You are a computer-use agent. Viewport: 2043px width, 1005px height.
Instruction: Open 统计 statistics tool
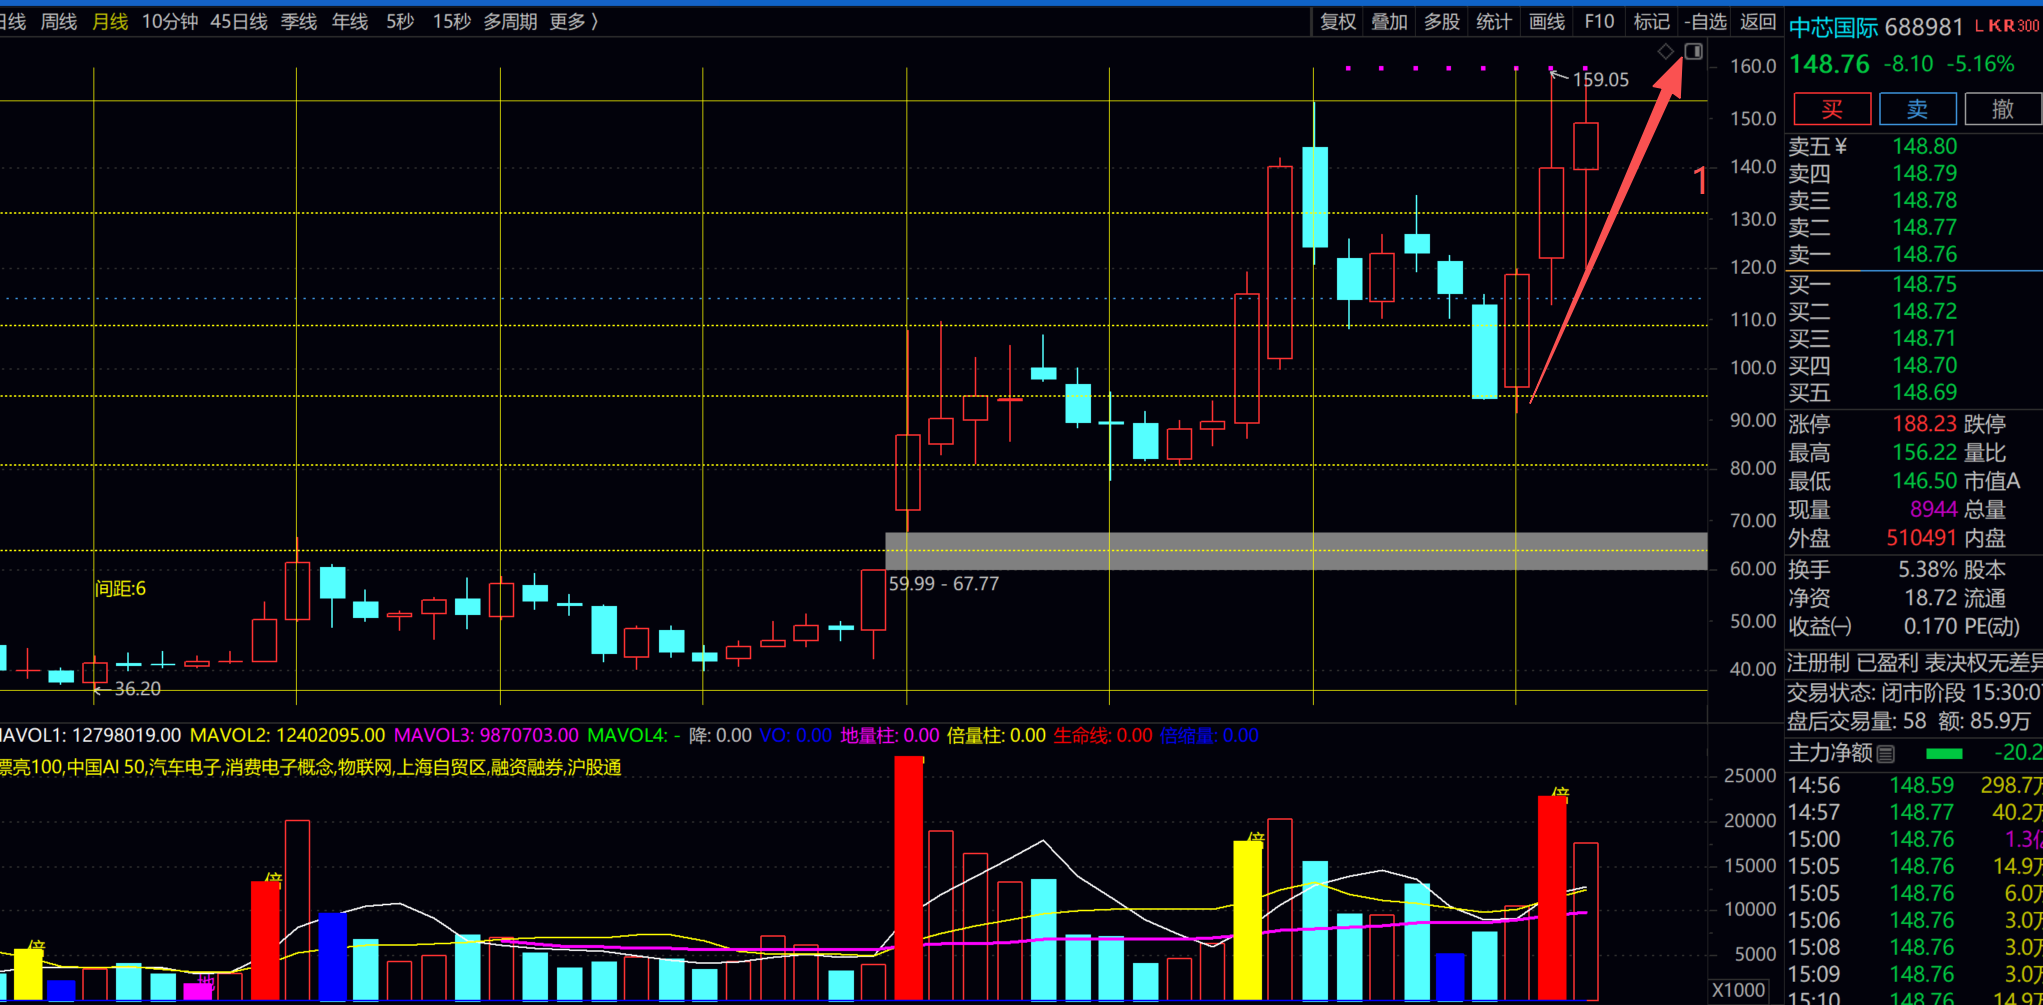click(1494, 21)
